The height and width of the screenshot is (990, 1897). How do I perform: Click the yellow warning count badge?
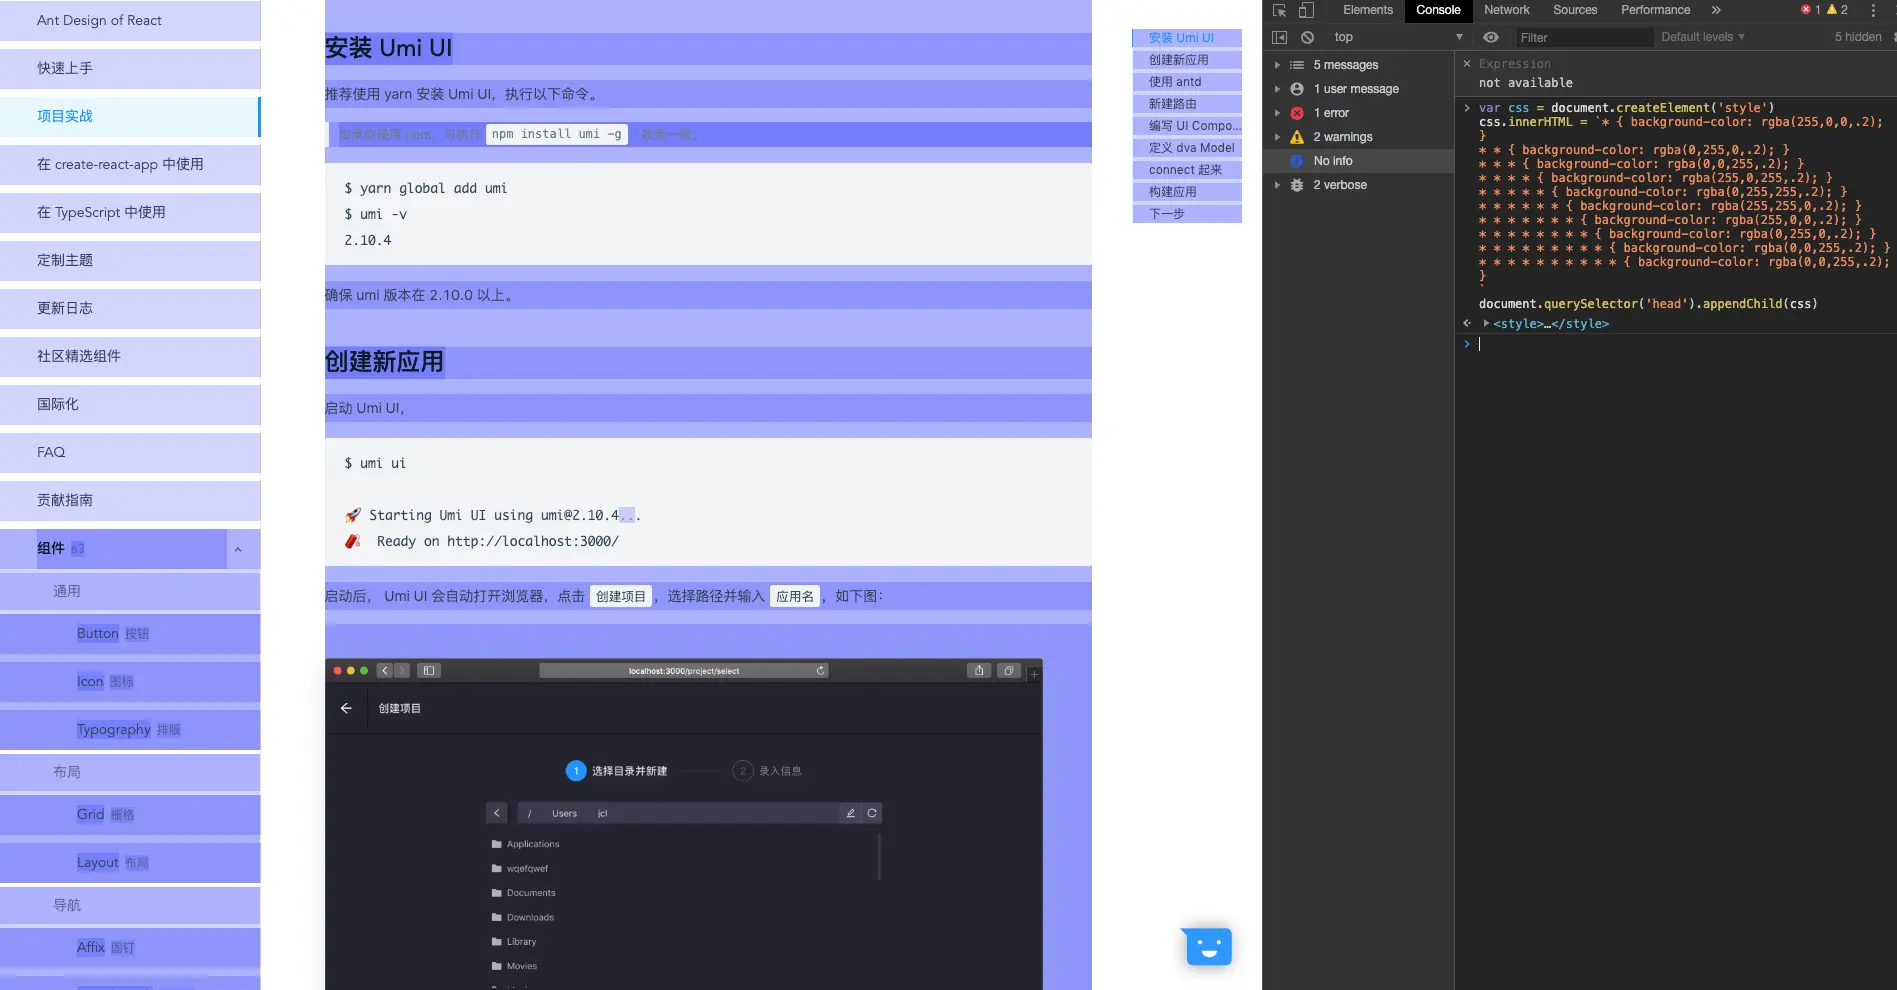click(1838, 10)
